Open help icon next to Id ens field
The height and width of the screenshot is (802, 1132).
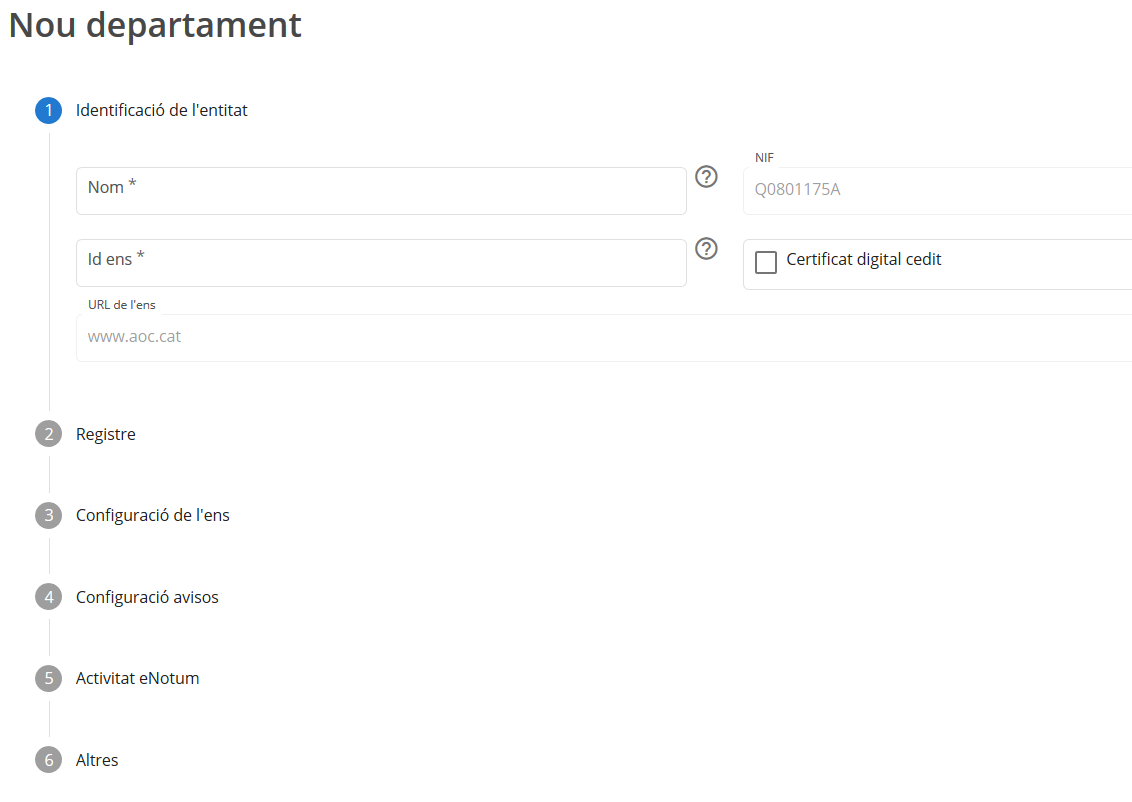[706, 249]
